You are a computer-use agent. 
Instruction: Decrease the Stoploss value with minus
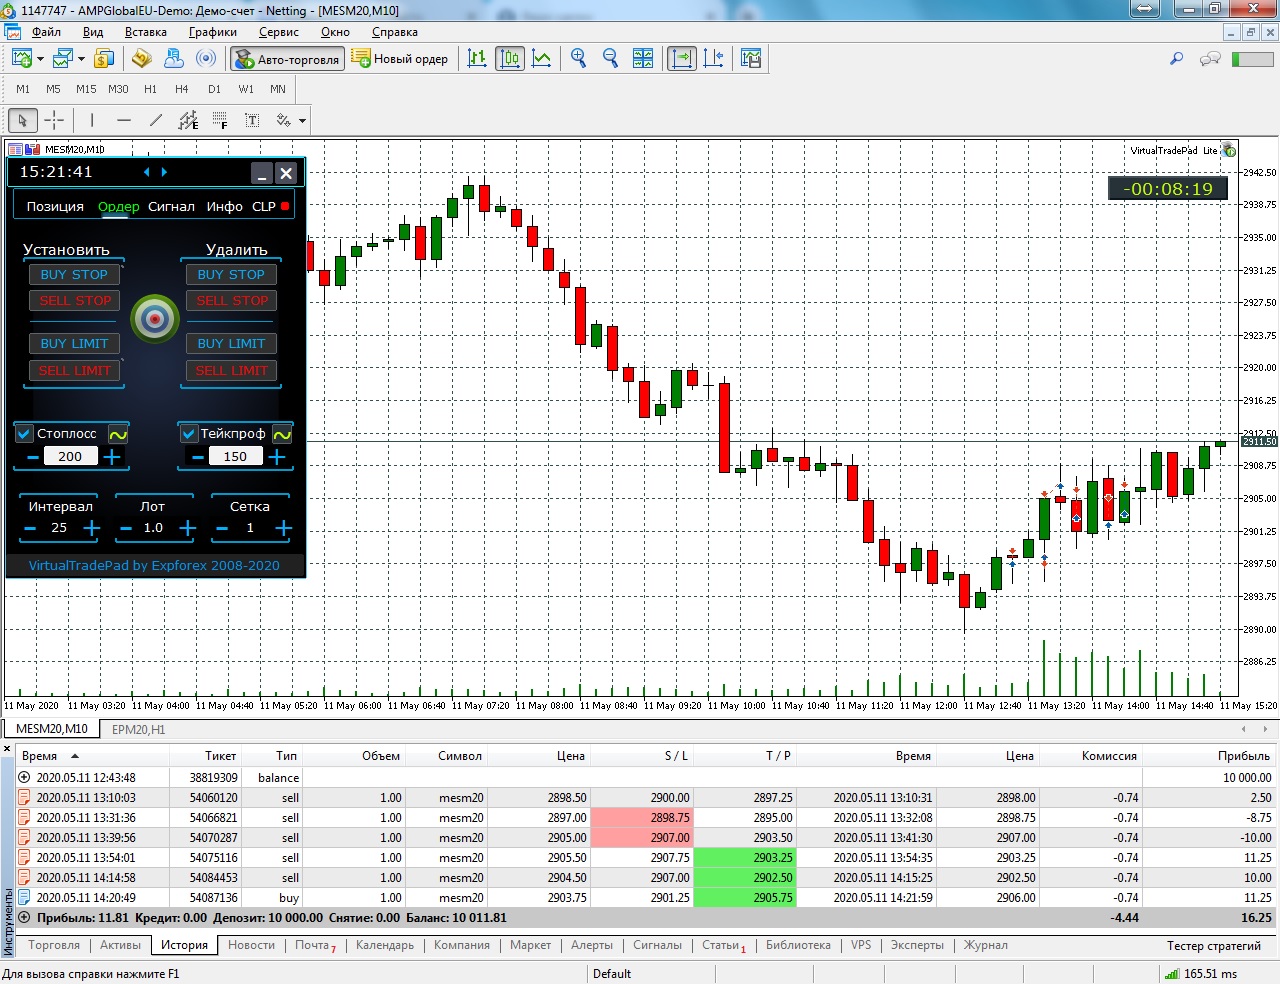pyautogui.click(x=33, y=457)
